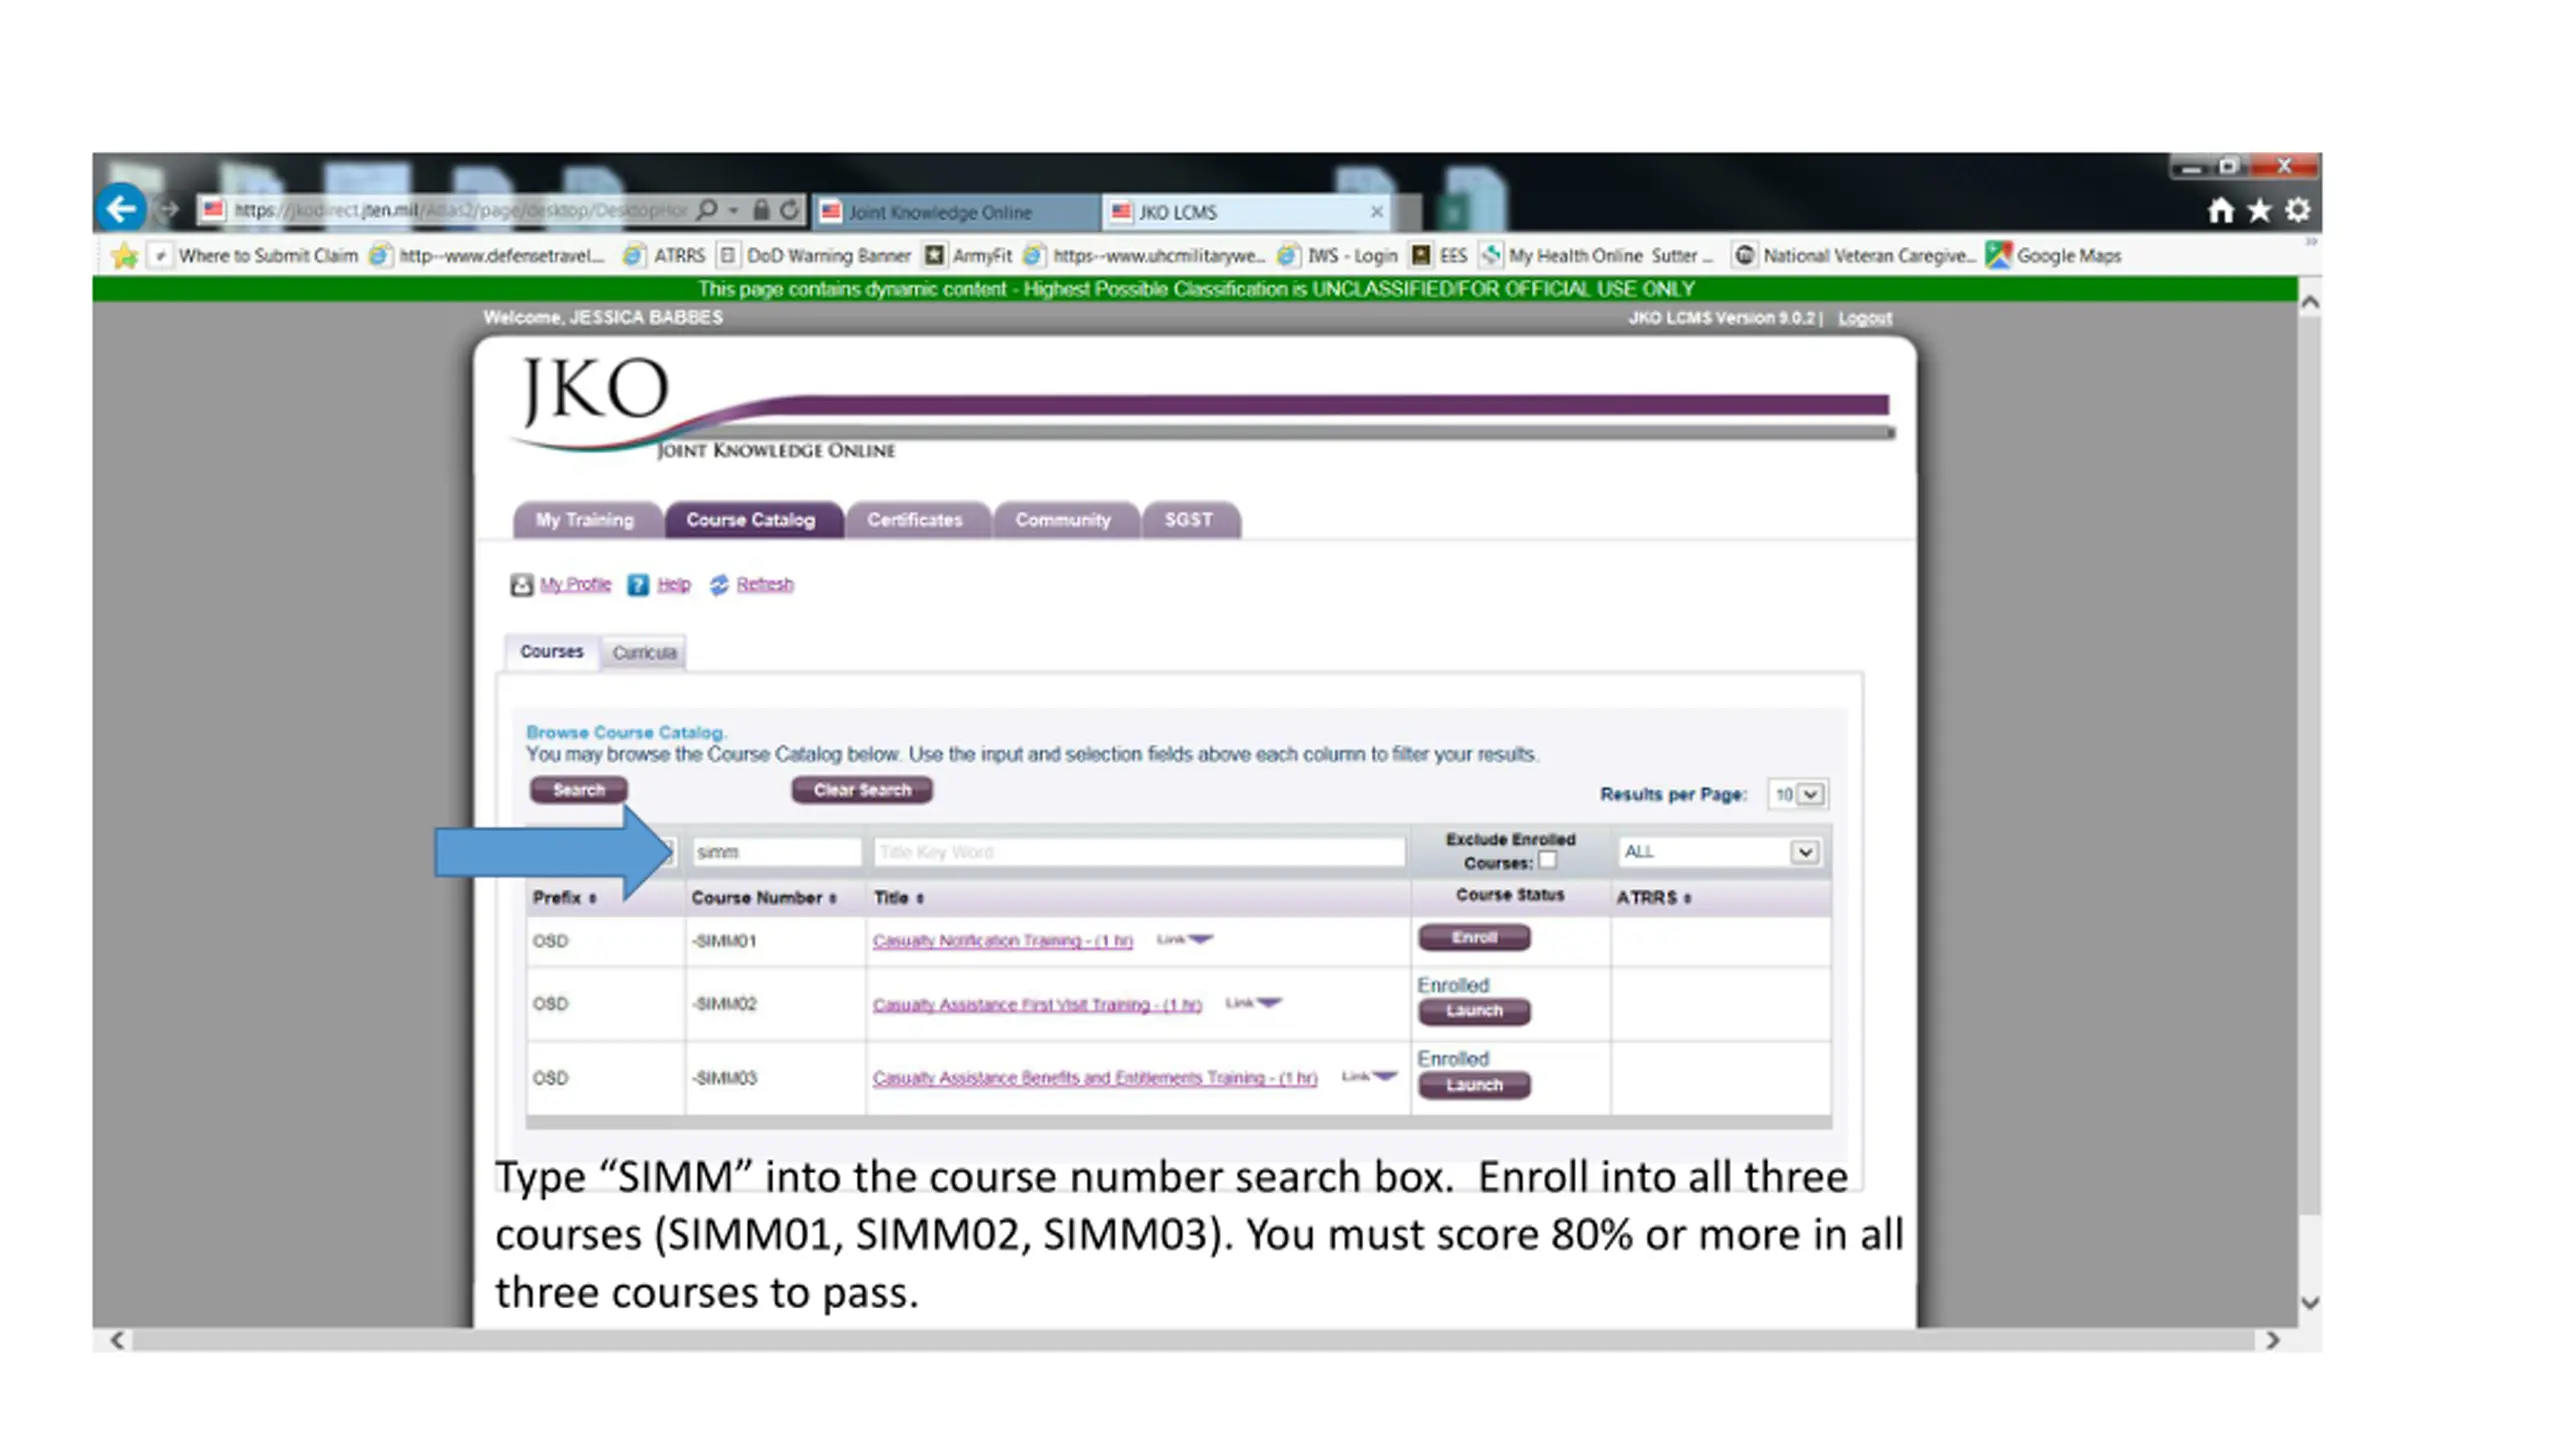Image resolution: width=2560 pixels, height=1440 pixels.
Task: Open the EES bookmark
Action: pos(1439,256)
